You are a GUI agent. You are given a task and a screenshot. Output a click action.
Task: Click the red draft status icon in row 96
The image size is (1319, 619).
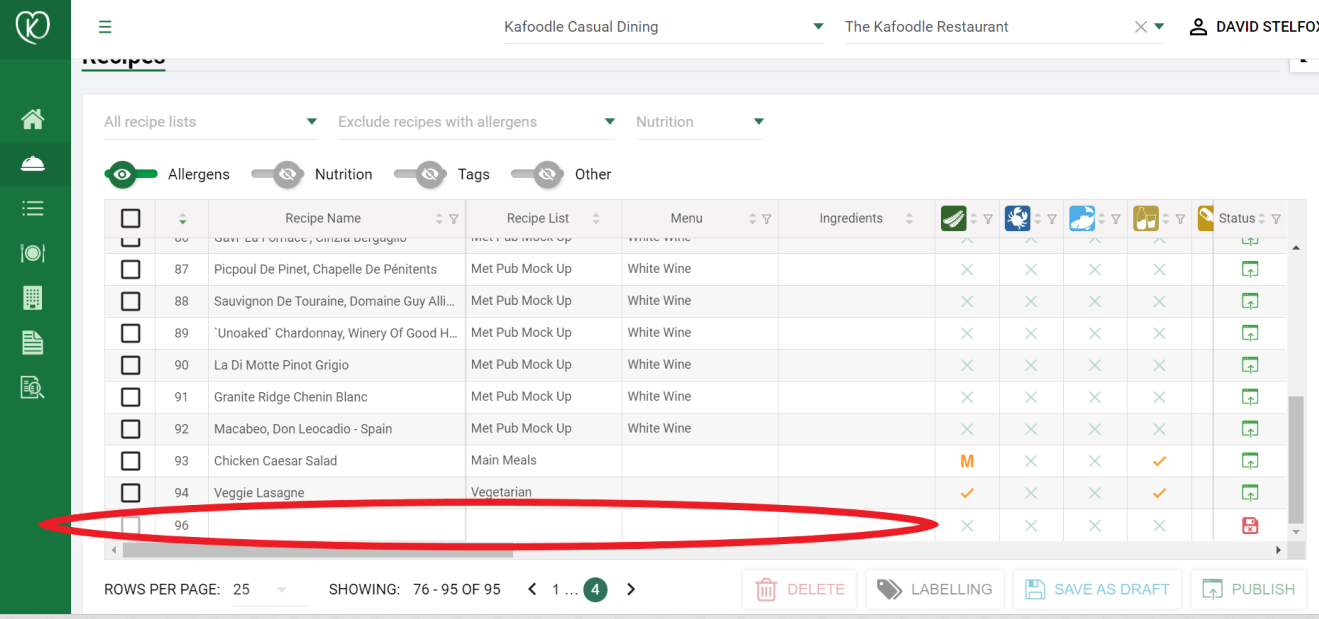click(1249, 525)
